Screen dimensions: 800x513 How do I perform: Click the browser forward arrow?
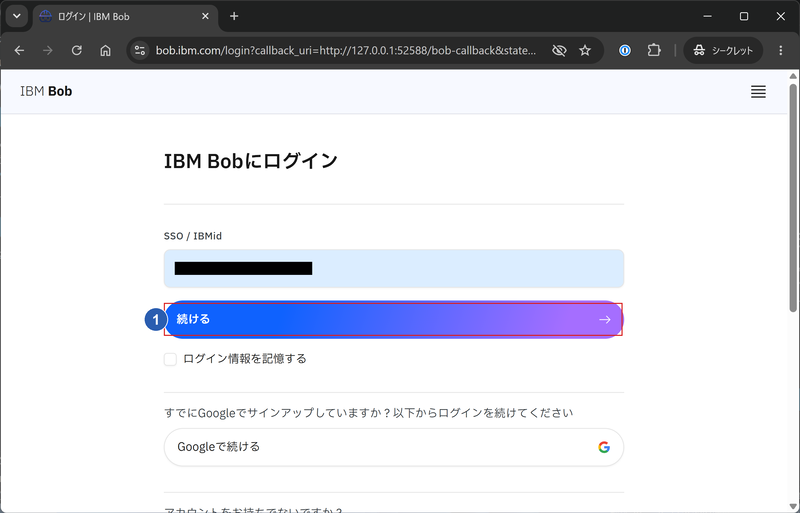point(48,51)
